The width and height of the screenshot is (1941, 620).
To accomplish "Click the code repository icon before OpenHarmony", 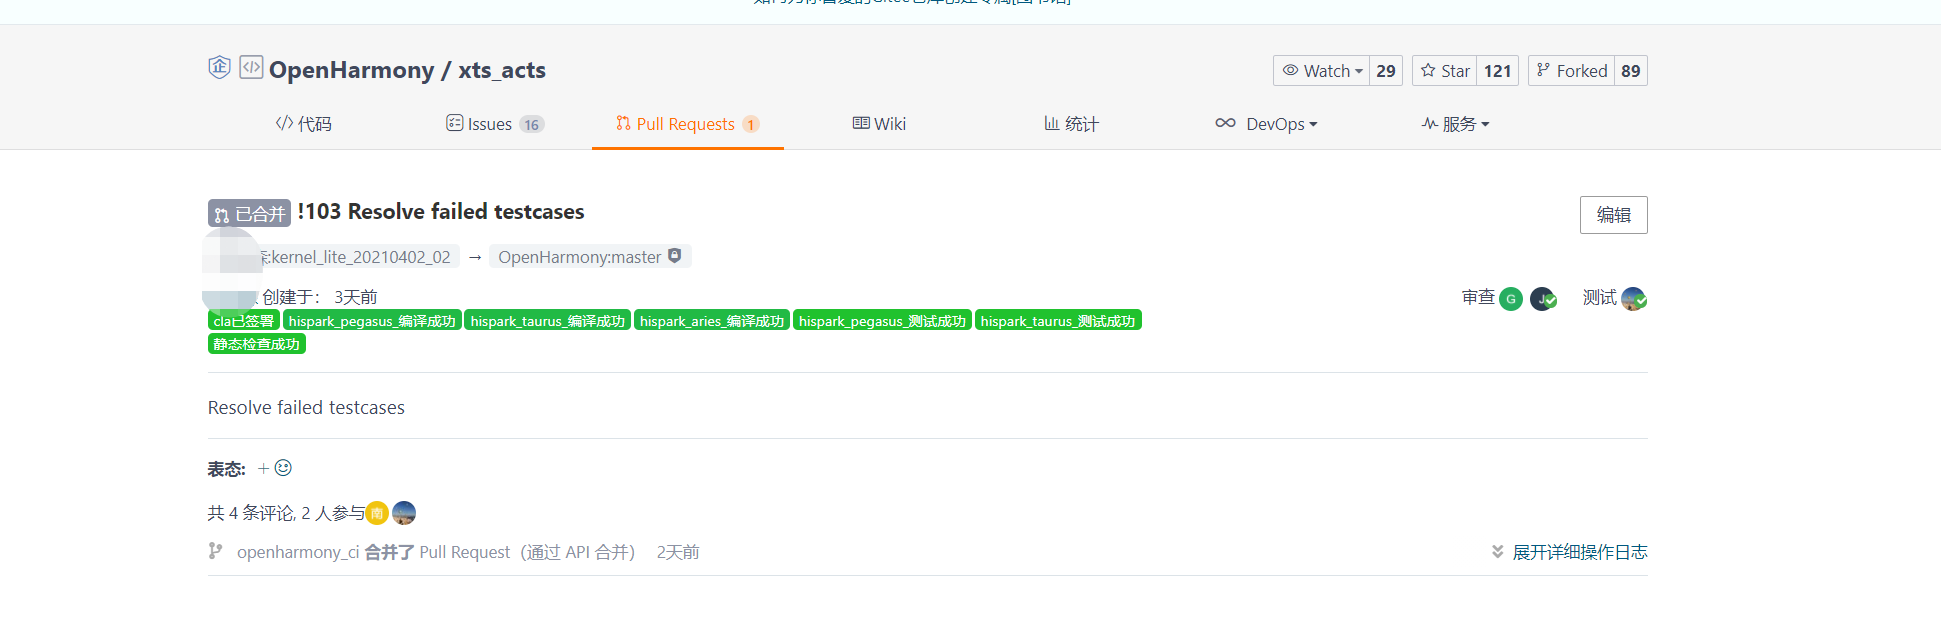I will 251,67.
